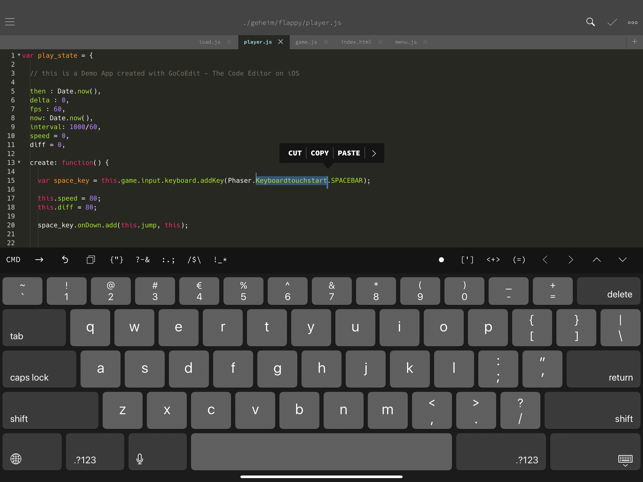Tap the copy/duplicate icon in the toolbar
Image resolution: width=643 pixels, height=482 pixels.
pyautogui.click(x=90, y=260)
